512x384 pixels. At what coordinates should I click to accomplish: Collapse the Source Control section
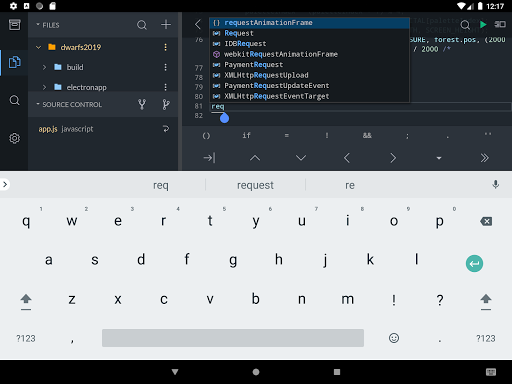(x=38, y=104)
